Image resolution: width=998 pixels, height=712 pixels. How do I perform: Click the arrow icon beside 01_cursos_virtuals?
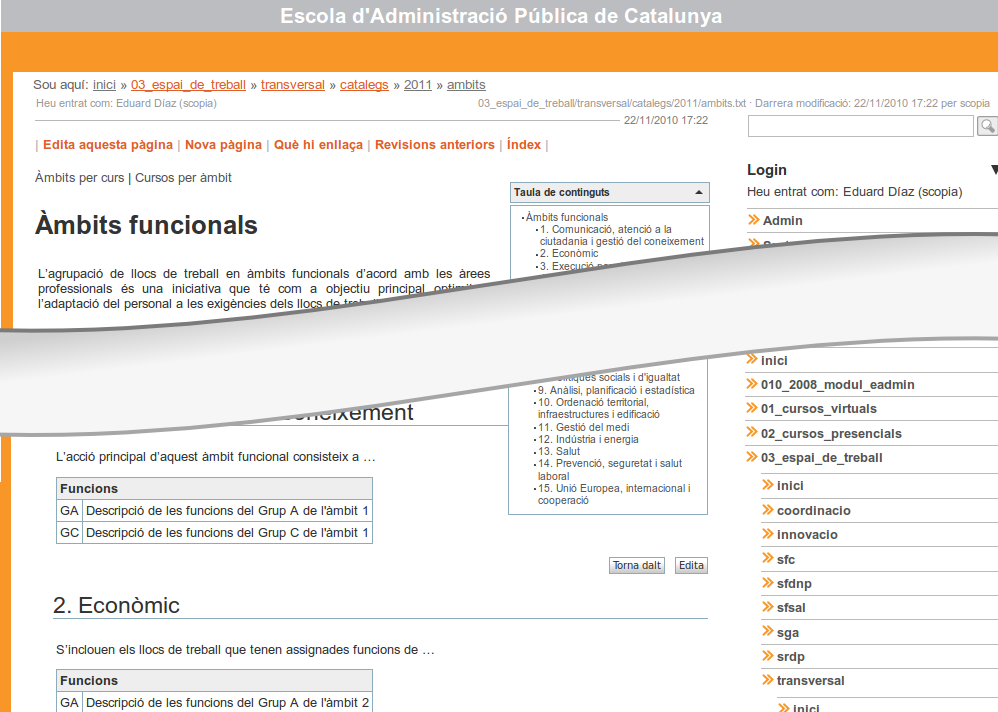pyautogui.click(x=753, y=409)
